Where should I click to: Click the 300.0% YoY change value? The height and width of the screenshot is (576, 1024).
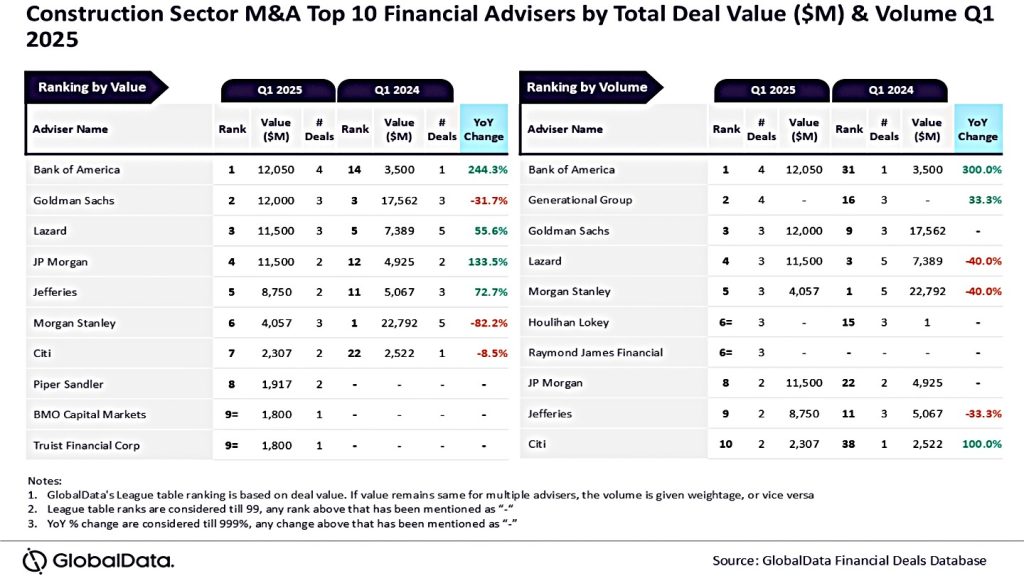982,170
